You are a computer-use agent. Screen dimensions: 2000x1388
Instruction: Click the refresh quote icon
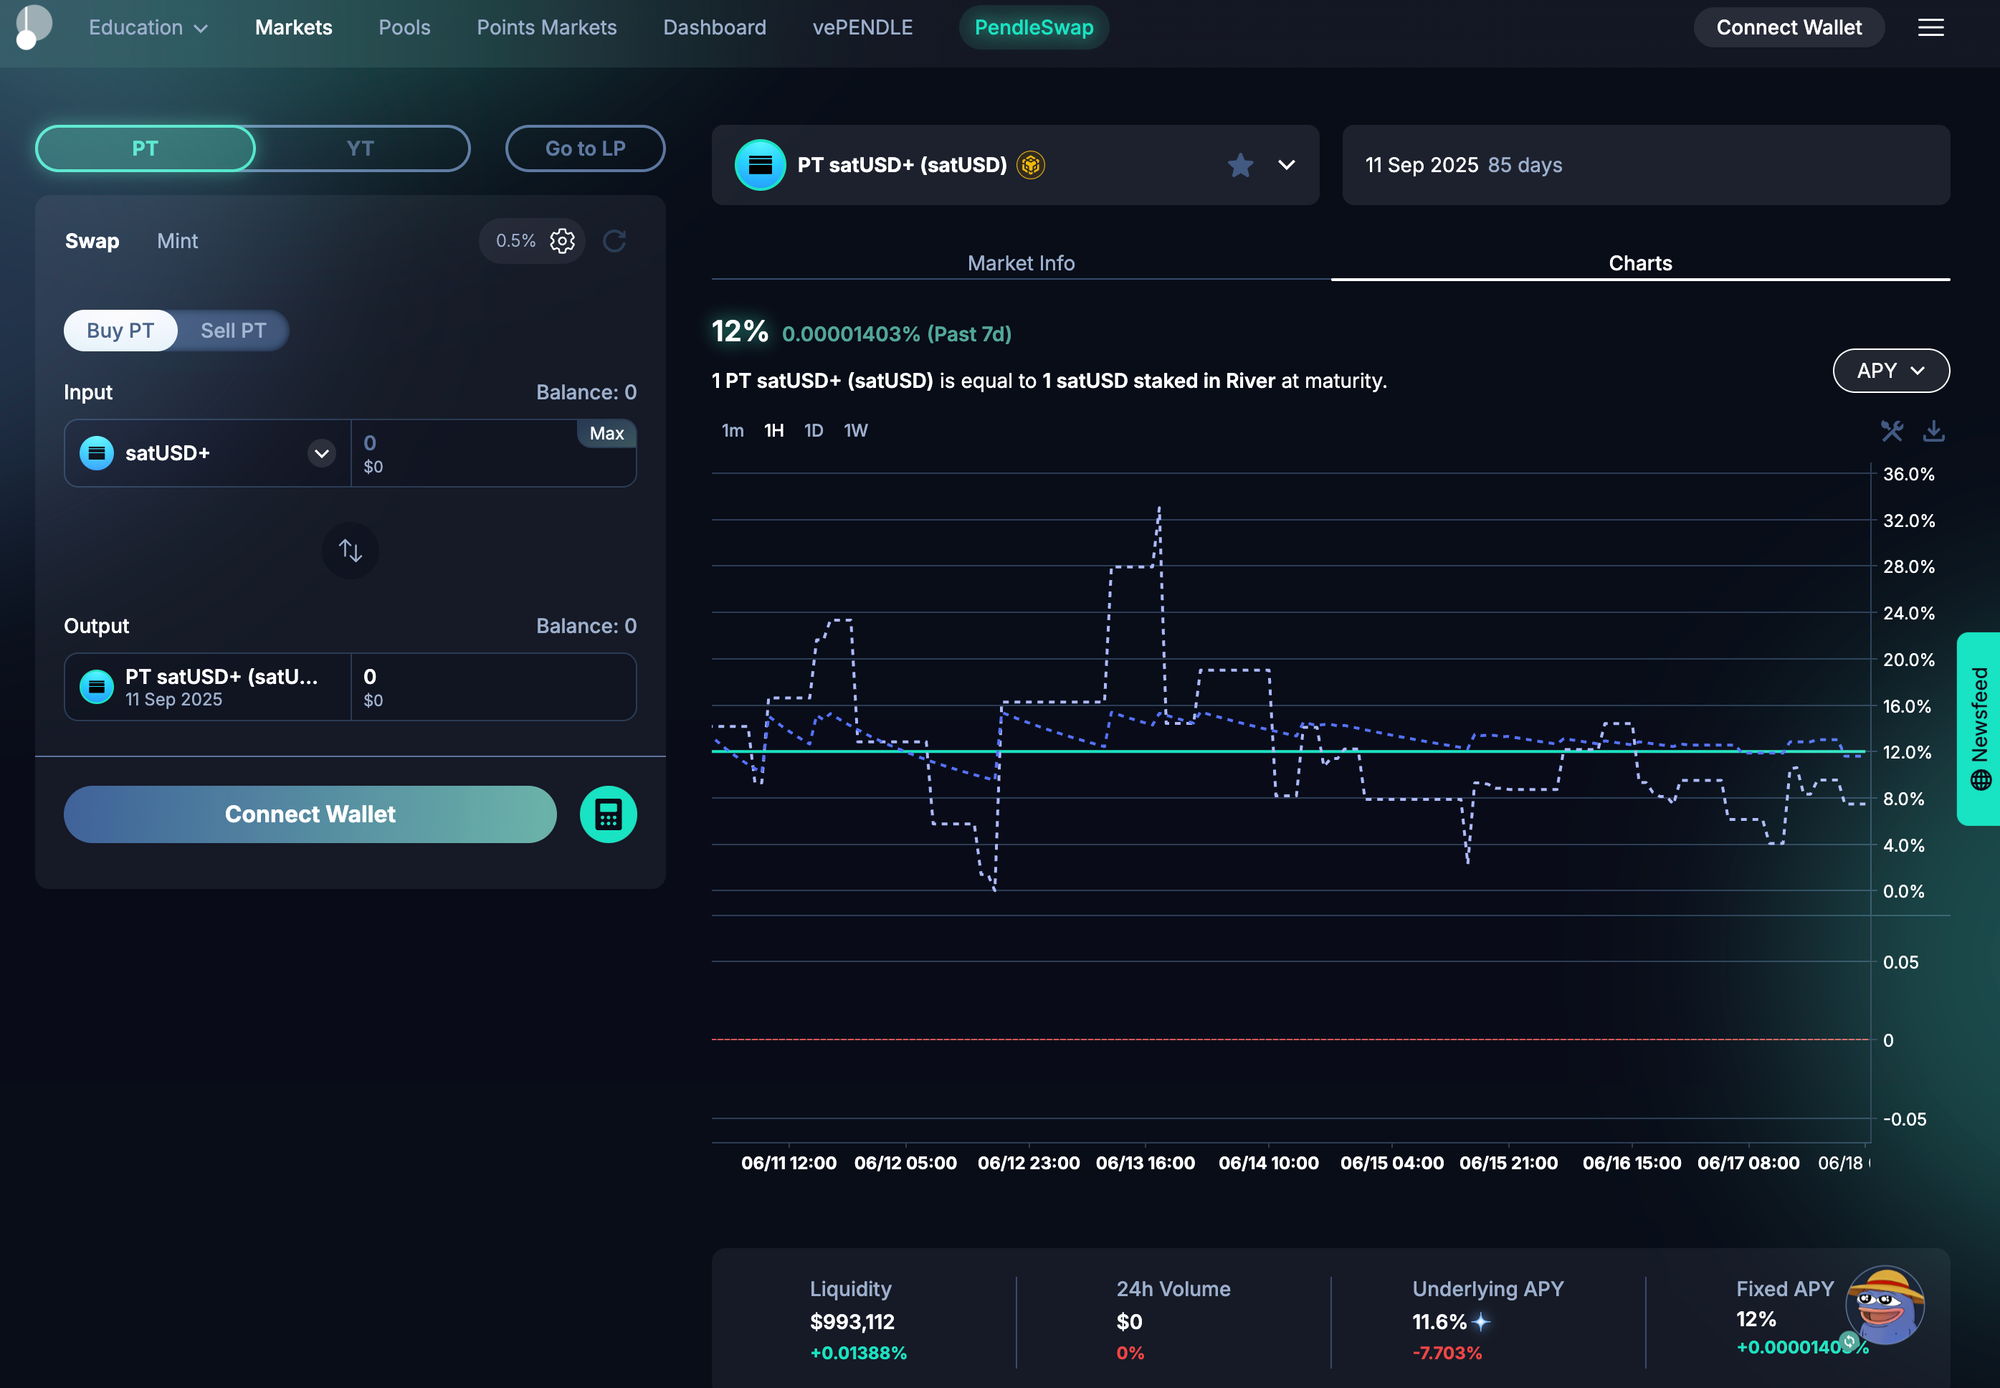(614, 241)
